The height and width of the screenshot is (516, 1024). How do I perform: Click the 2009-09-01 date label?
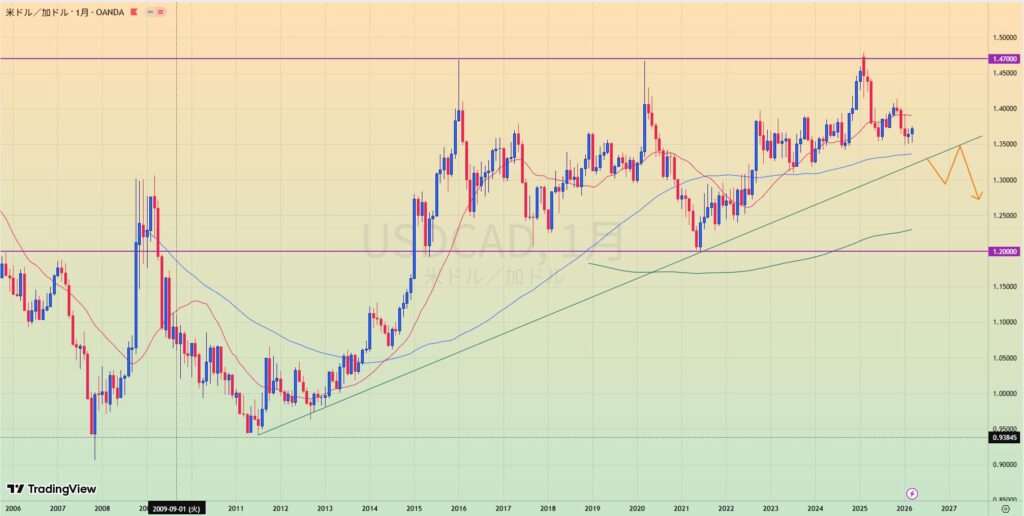pyautogui.click(x=177, y=508)
